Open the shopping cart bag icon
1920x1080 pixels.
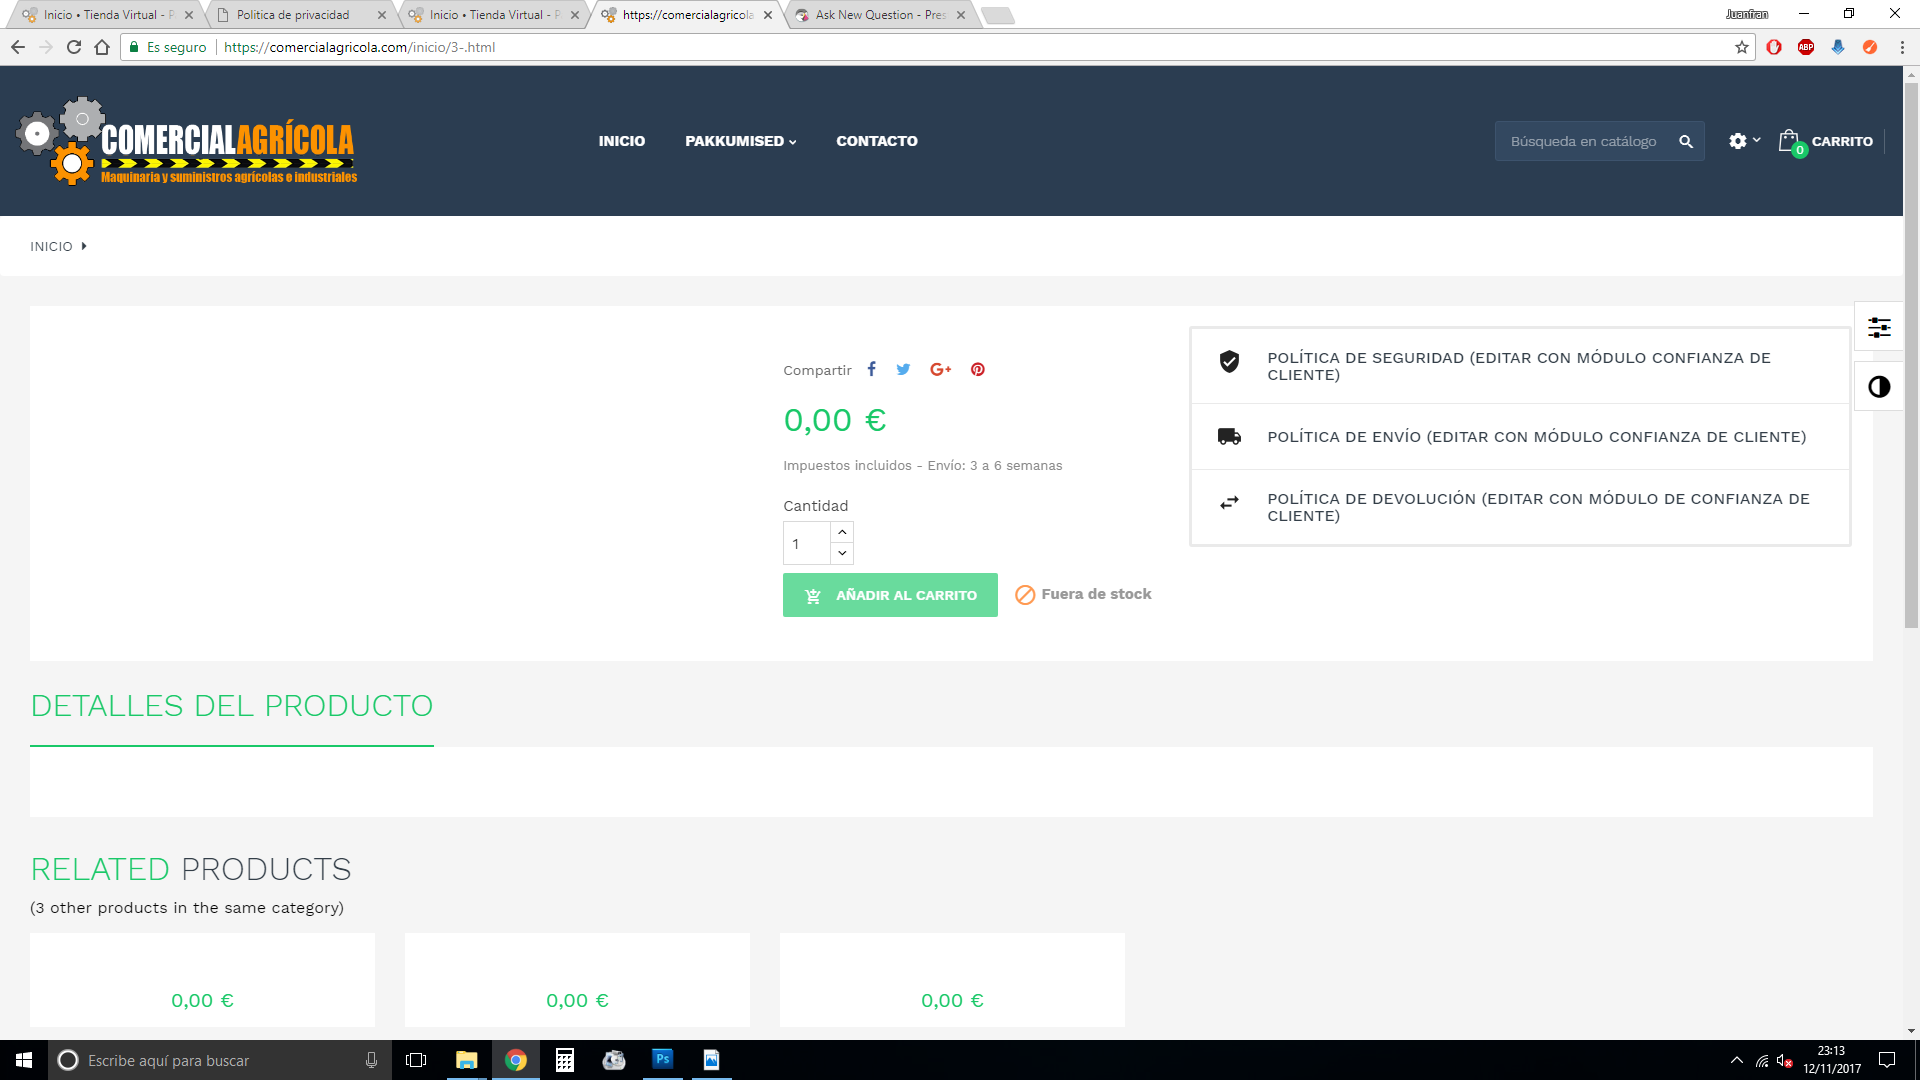coord(1789,142)
